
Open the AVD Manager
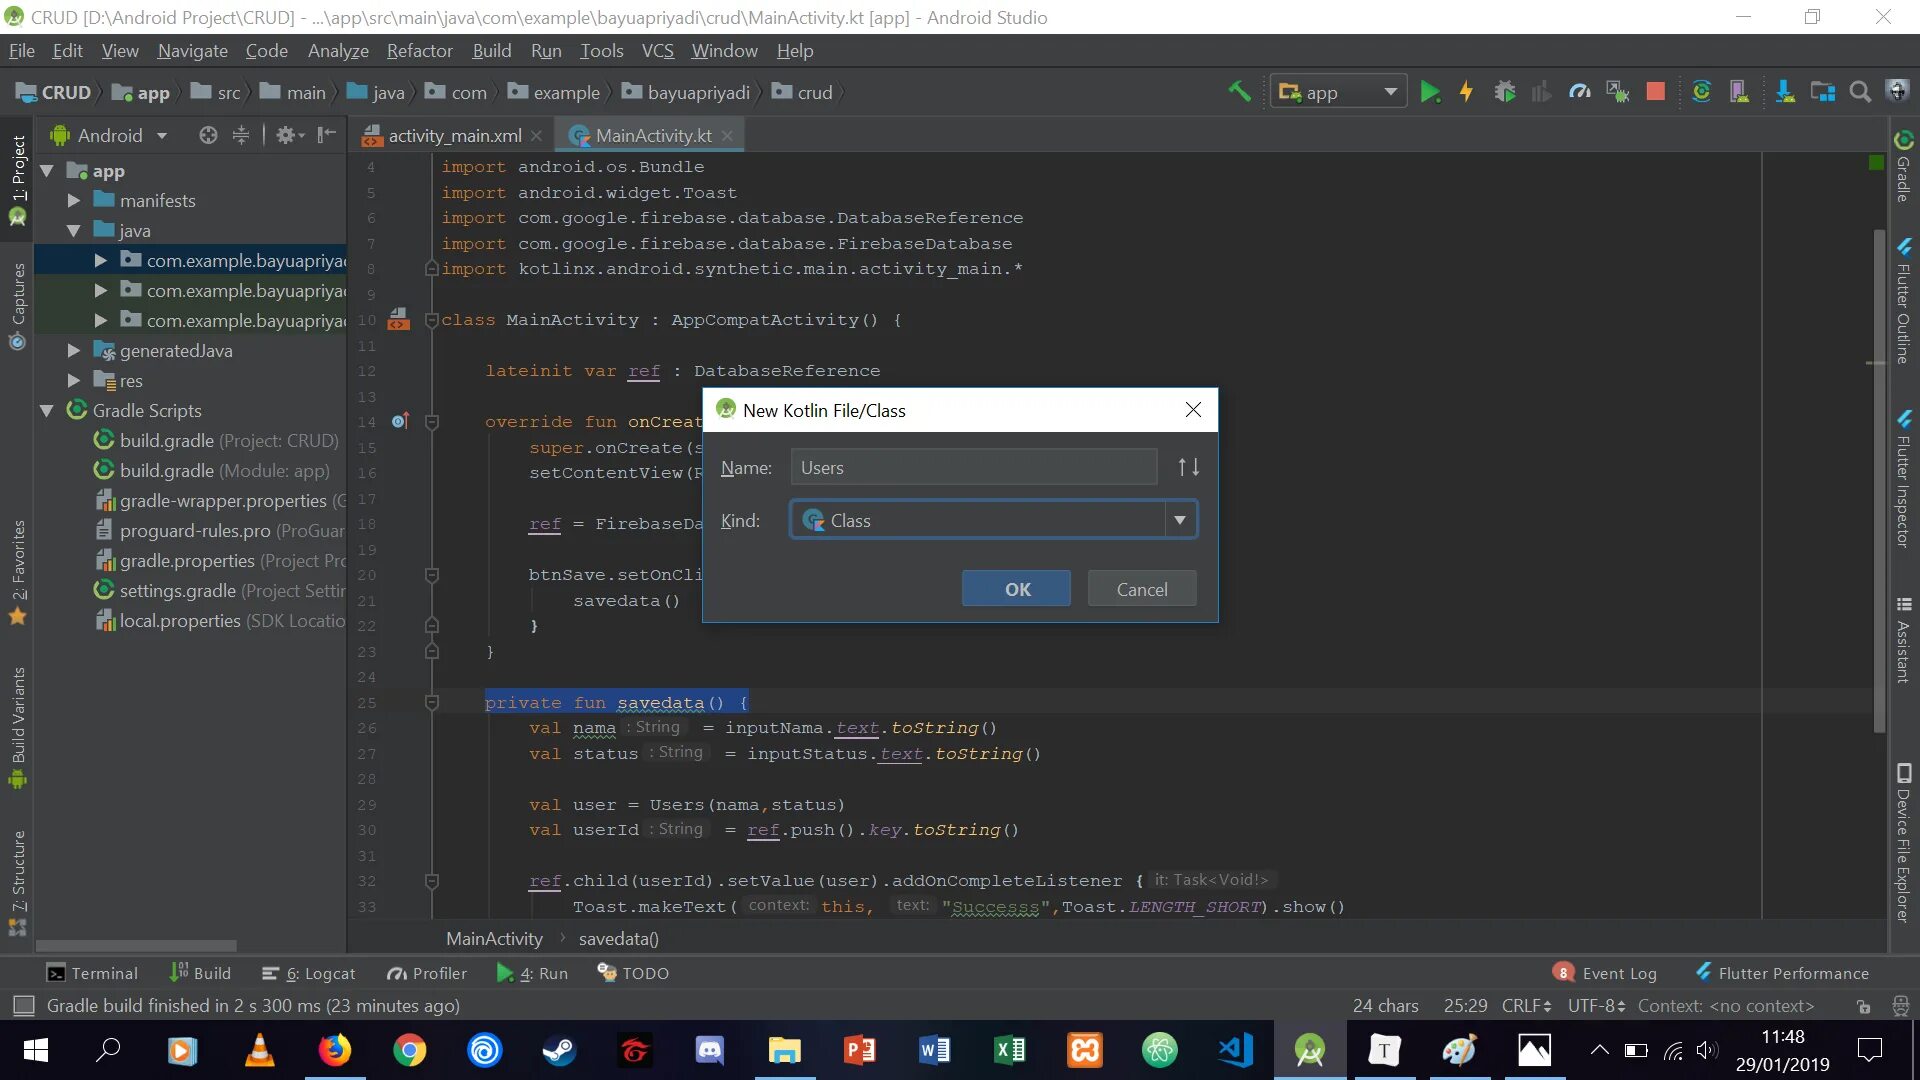click(x=1740, y=91)
